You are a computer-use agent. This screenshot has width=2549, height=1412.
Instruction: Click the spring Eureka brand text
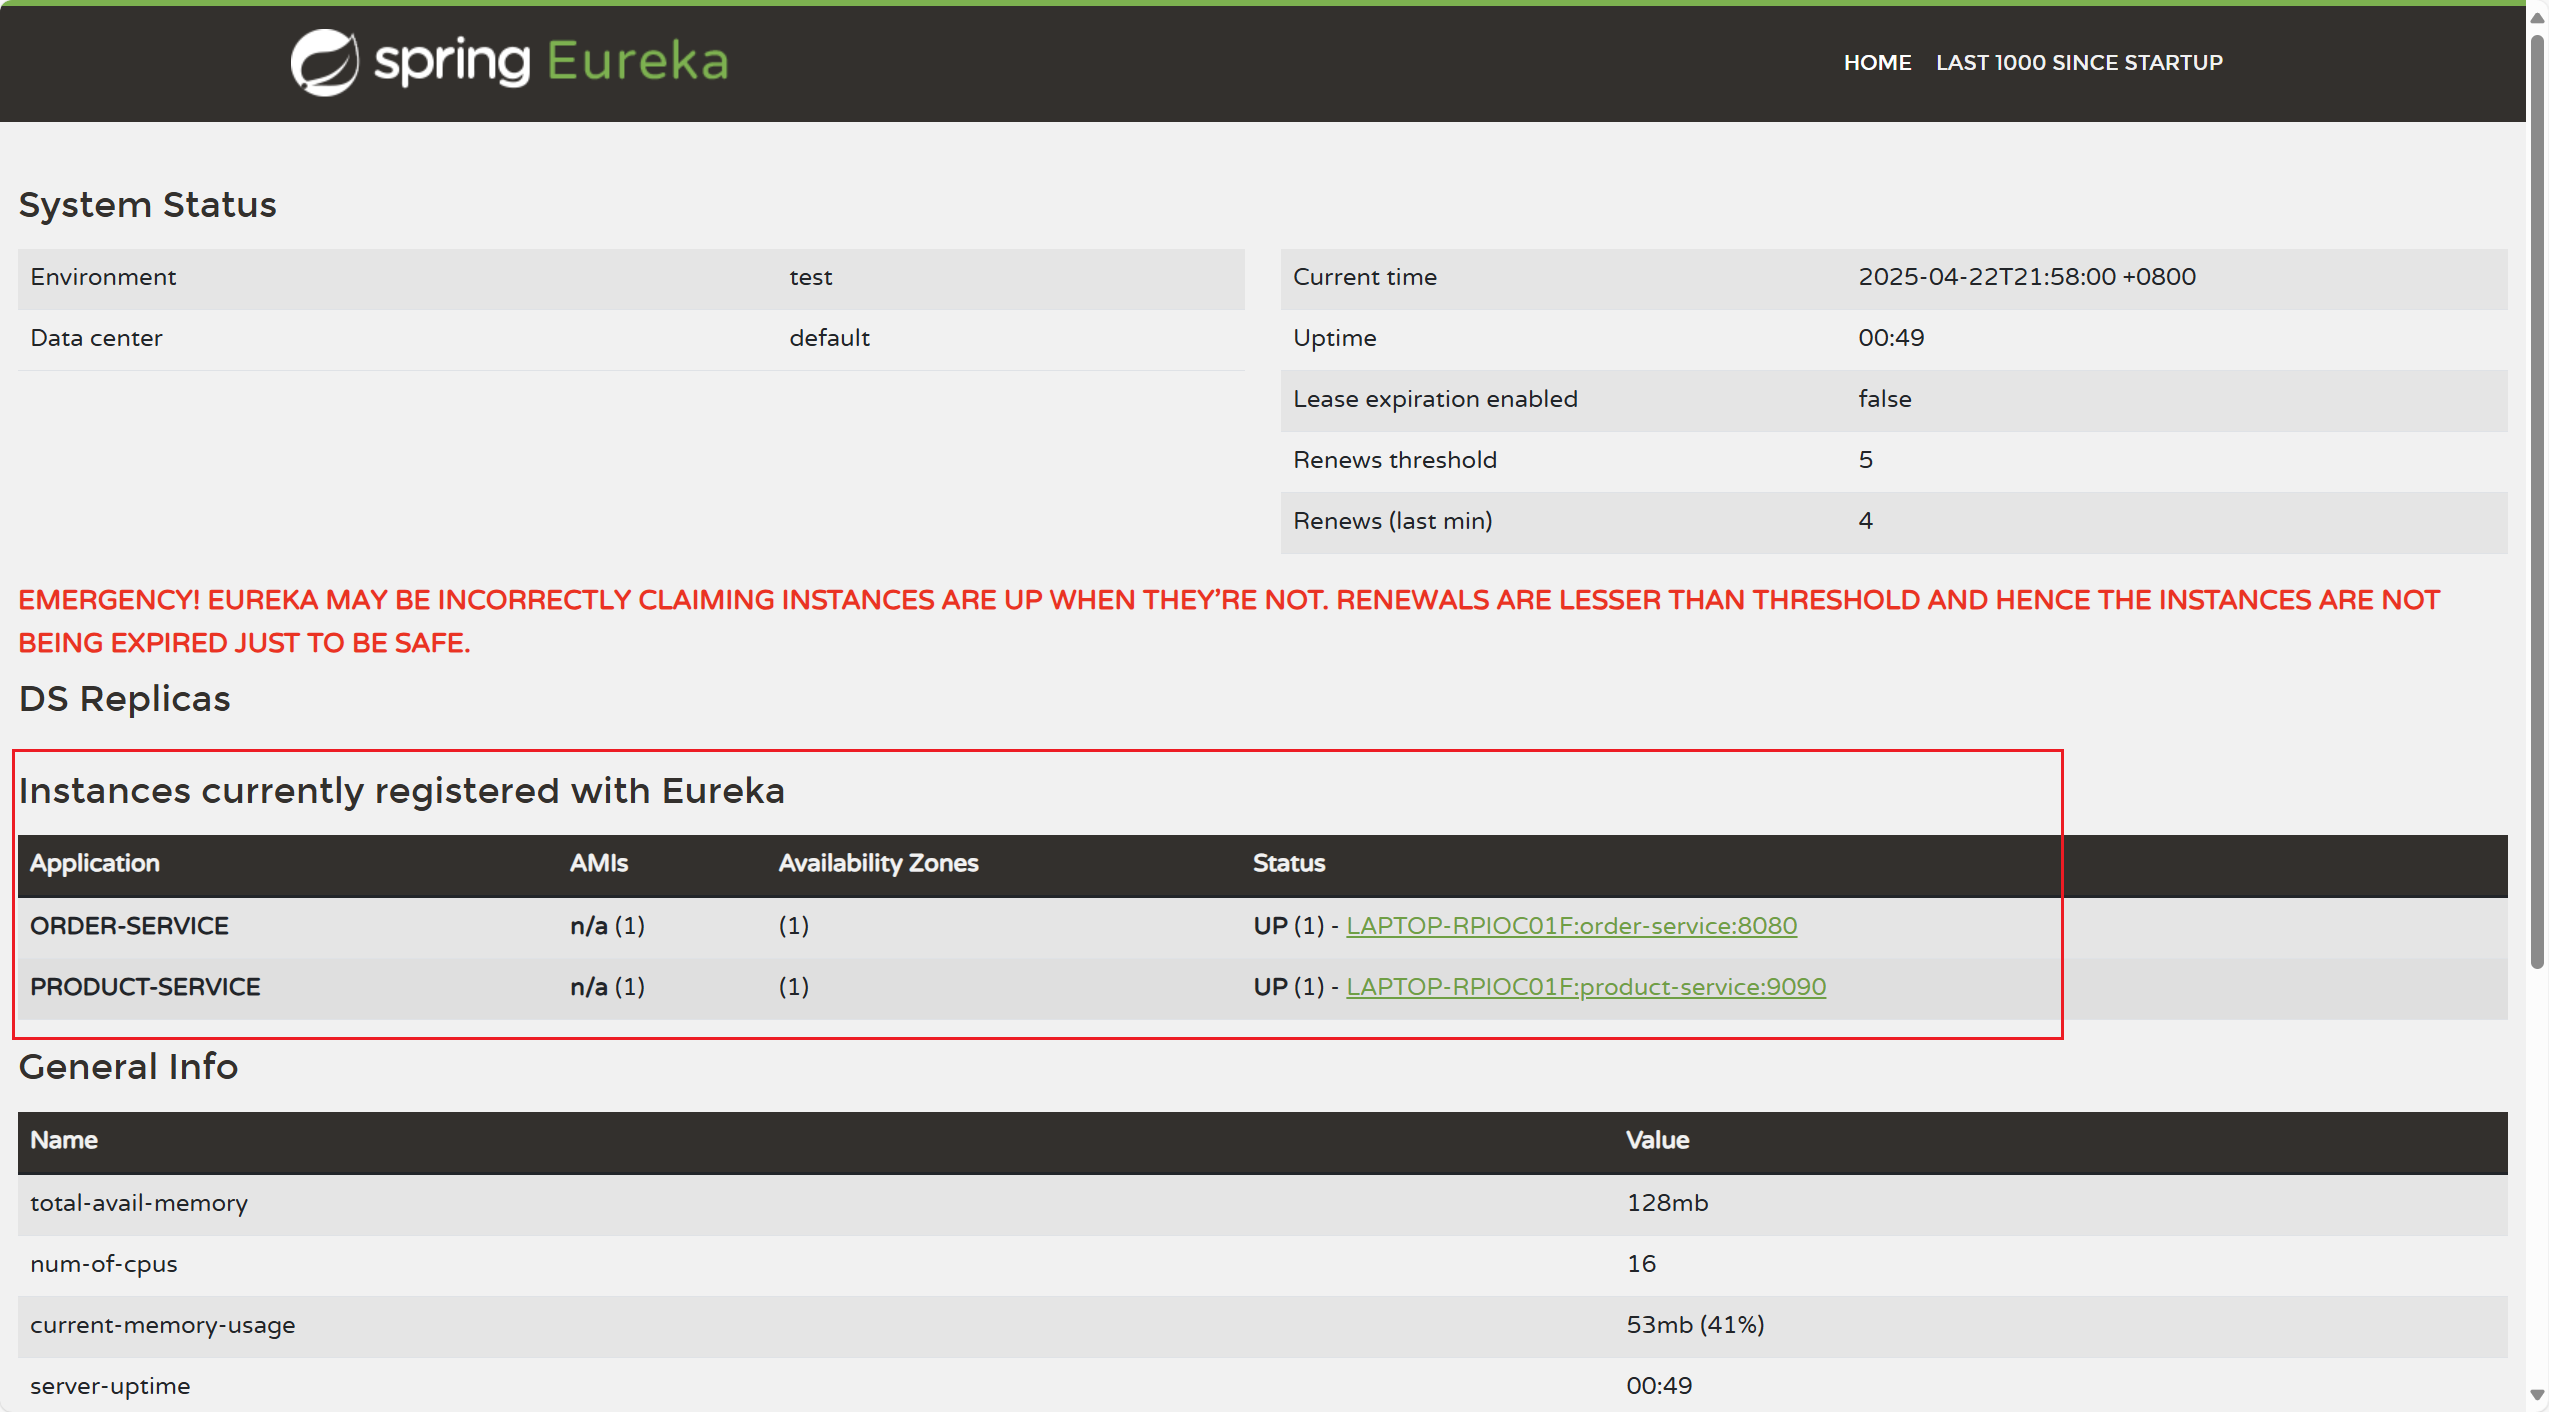551,62
